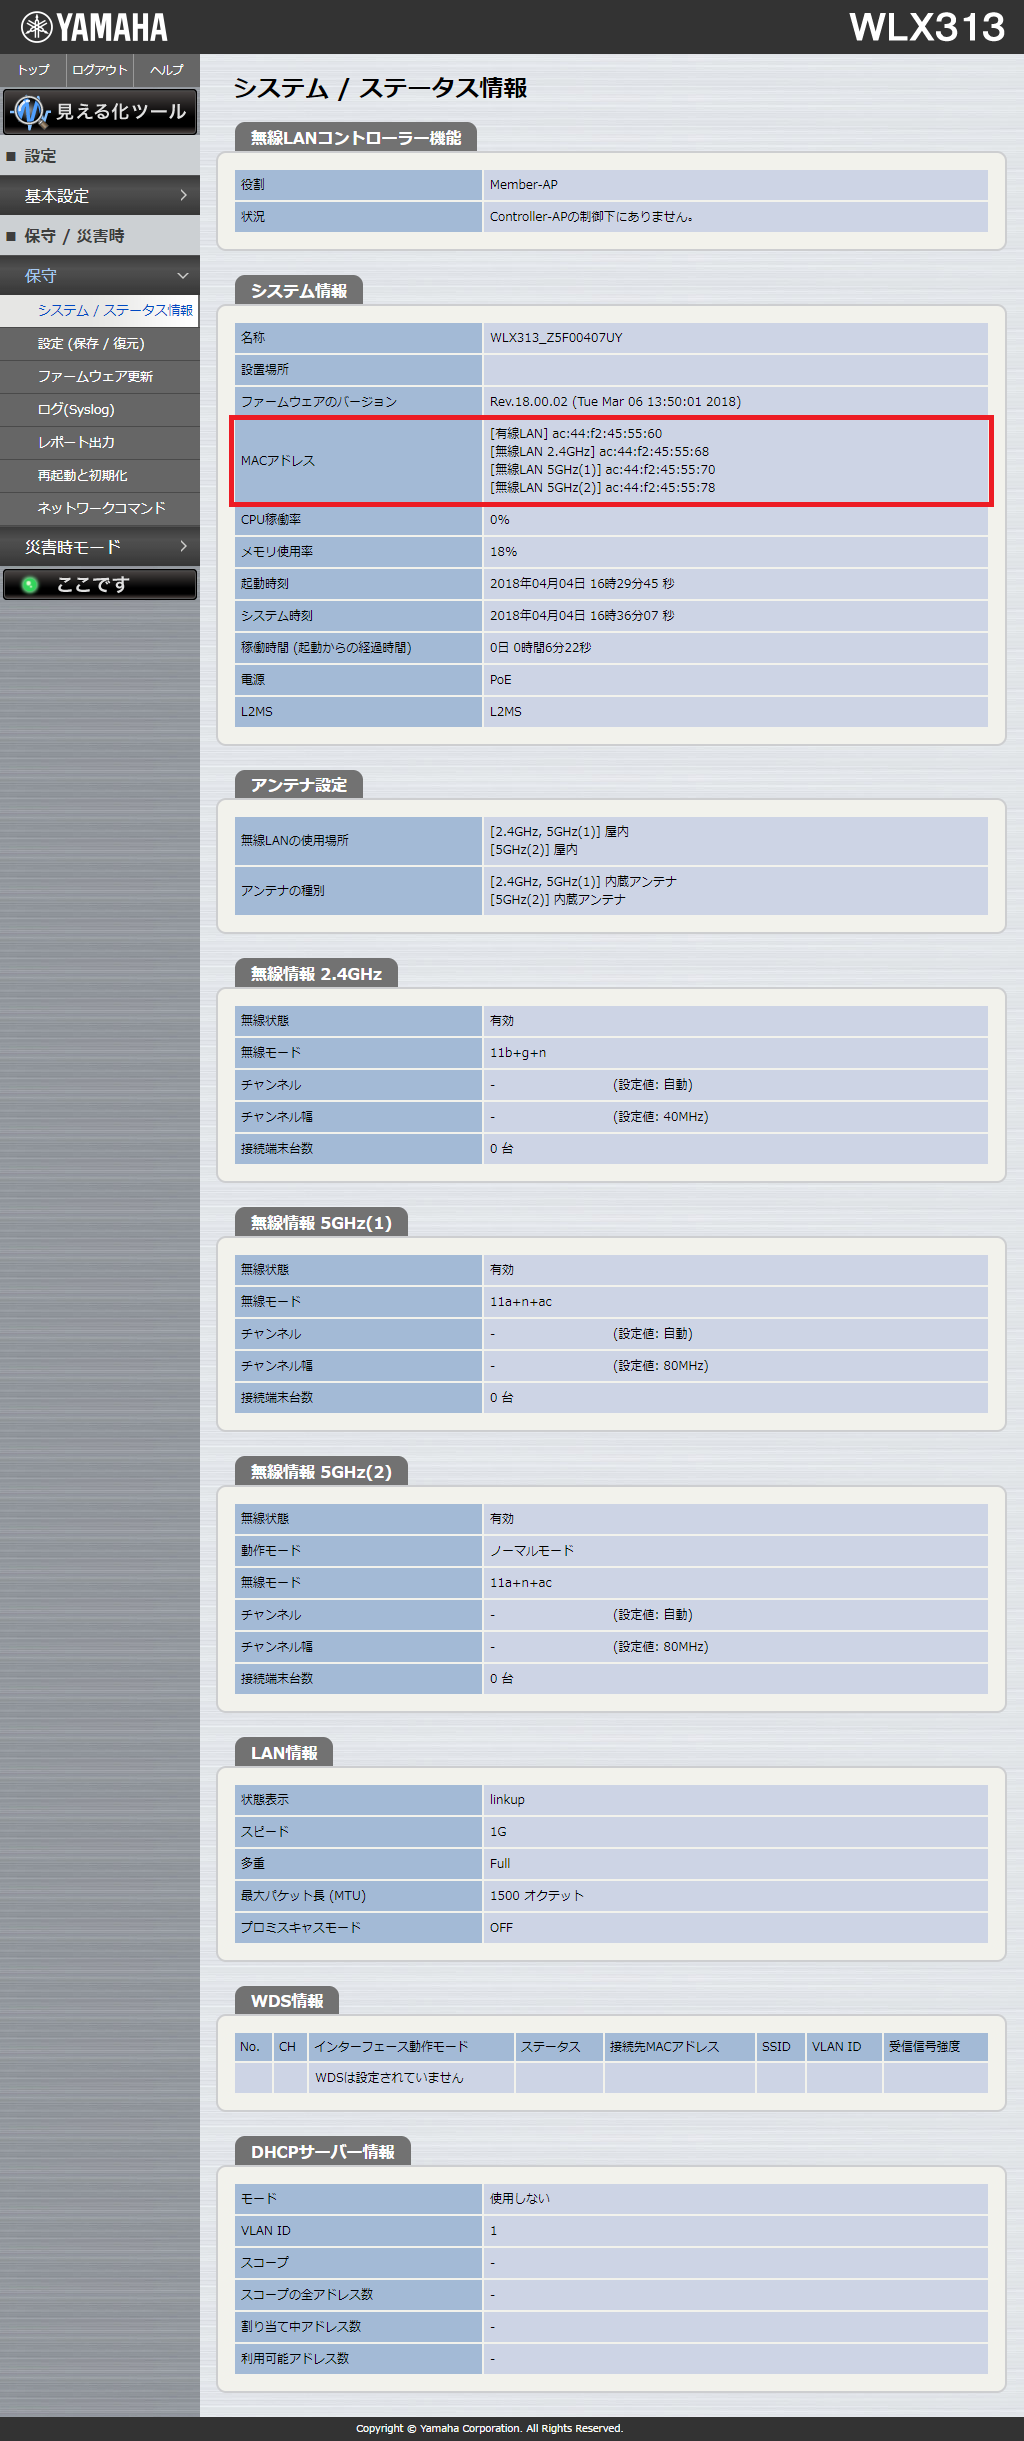The width and height of the screenshot is (1024, 2441).
Task: Open 再起動と初期化 page
Action: click(100, 475)
